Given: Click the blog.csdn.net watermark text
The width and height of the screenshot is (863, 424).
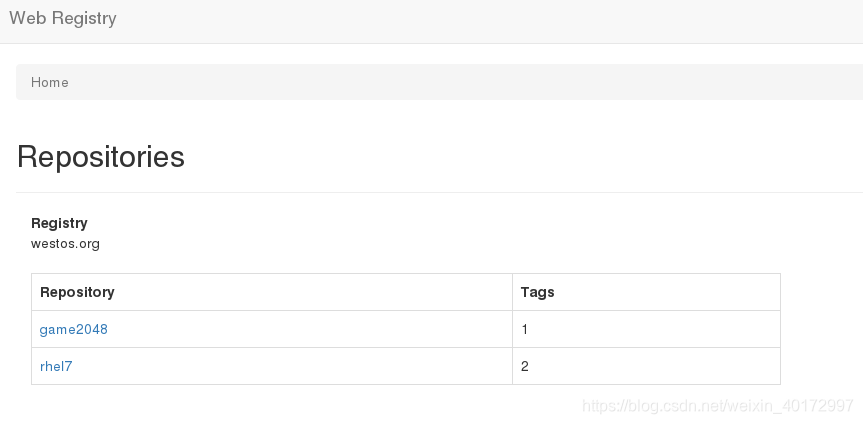Looking at the screenshot, I should pyautogui.click(x=718, y=406).
